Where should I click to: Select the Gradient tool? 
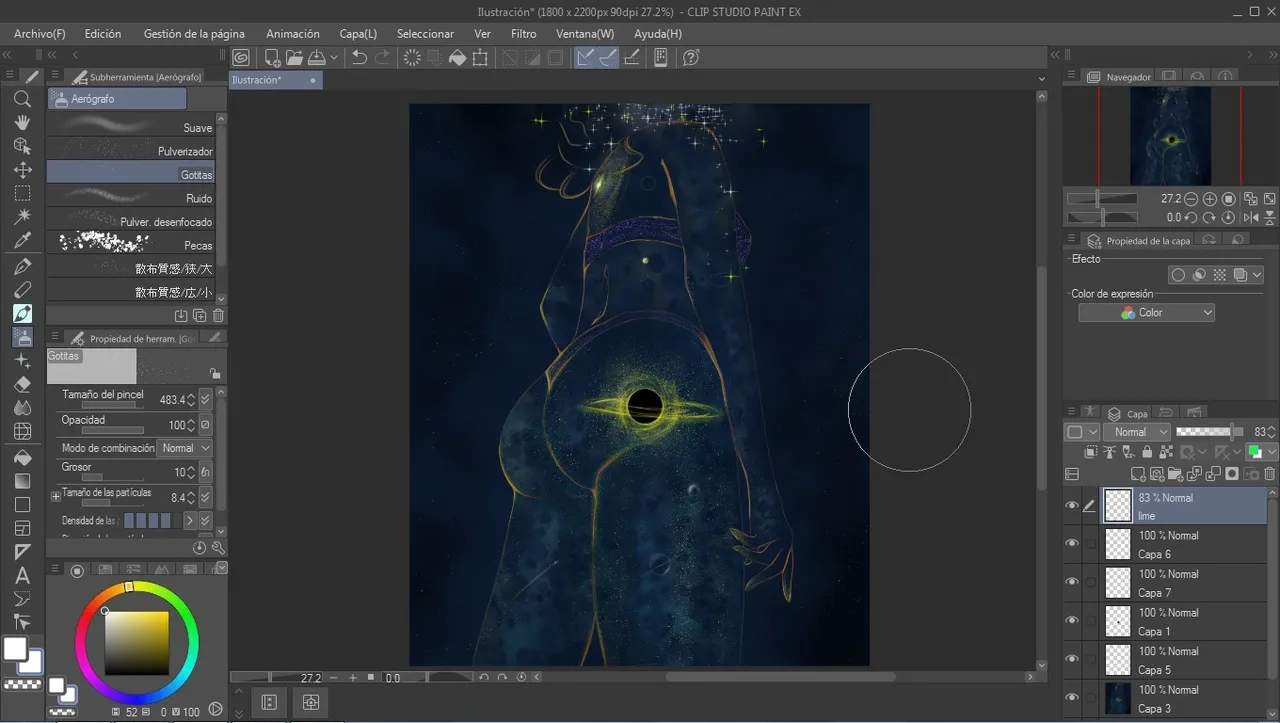[22, 481]
